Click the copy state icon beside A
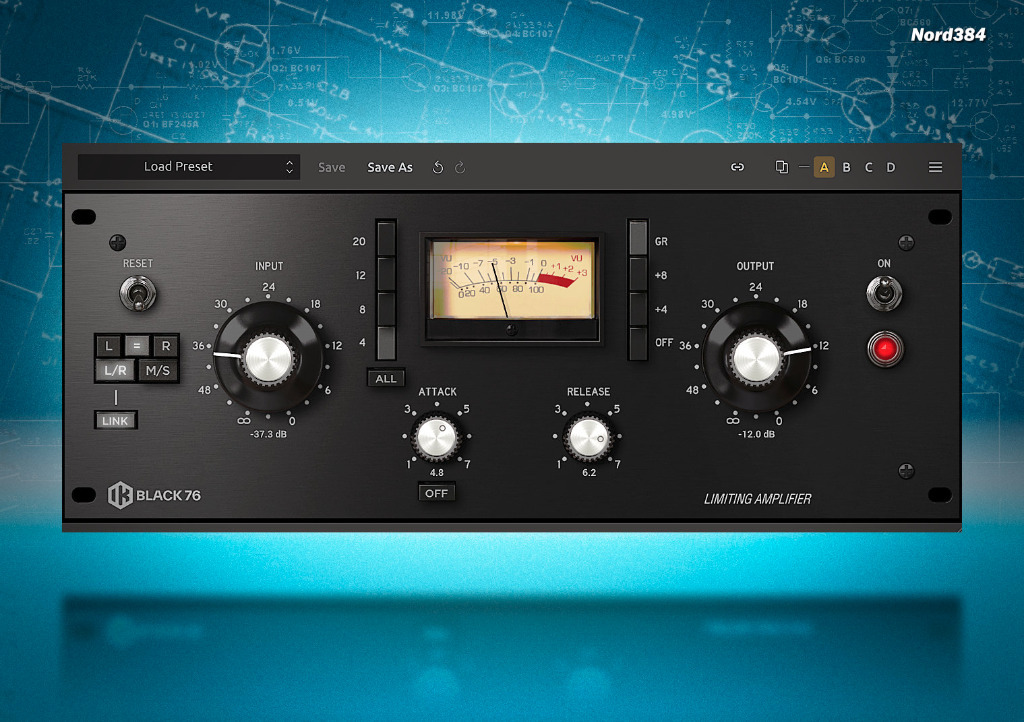The image size is (1024, 722). click(781, 167)
